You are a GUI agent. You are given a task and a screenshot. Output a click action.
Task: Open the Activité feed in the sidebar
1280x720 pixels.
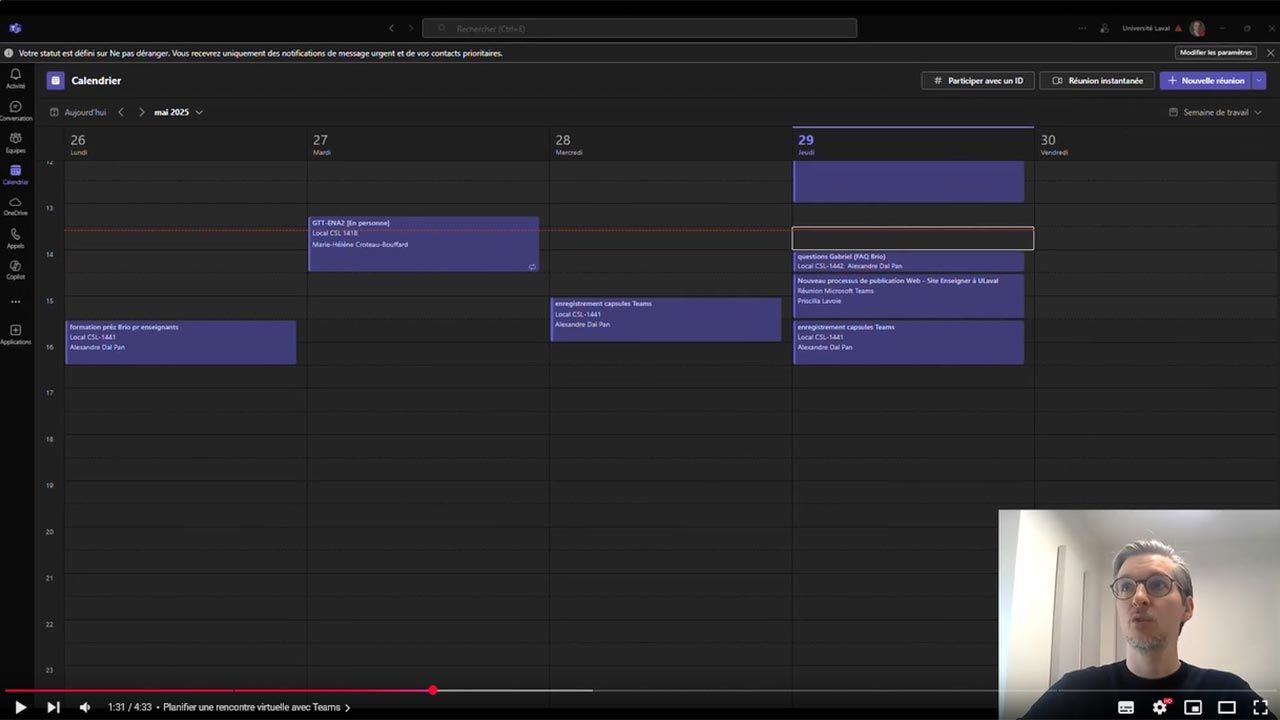15,78
